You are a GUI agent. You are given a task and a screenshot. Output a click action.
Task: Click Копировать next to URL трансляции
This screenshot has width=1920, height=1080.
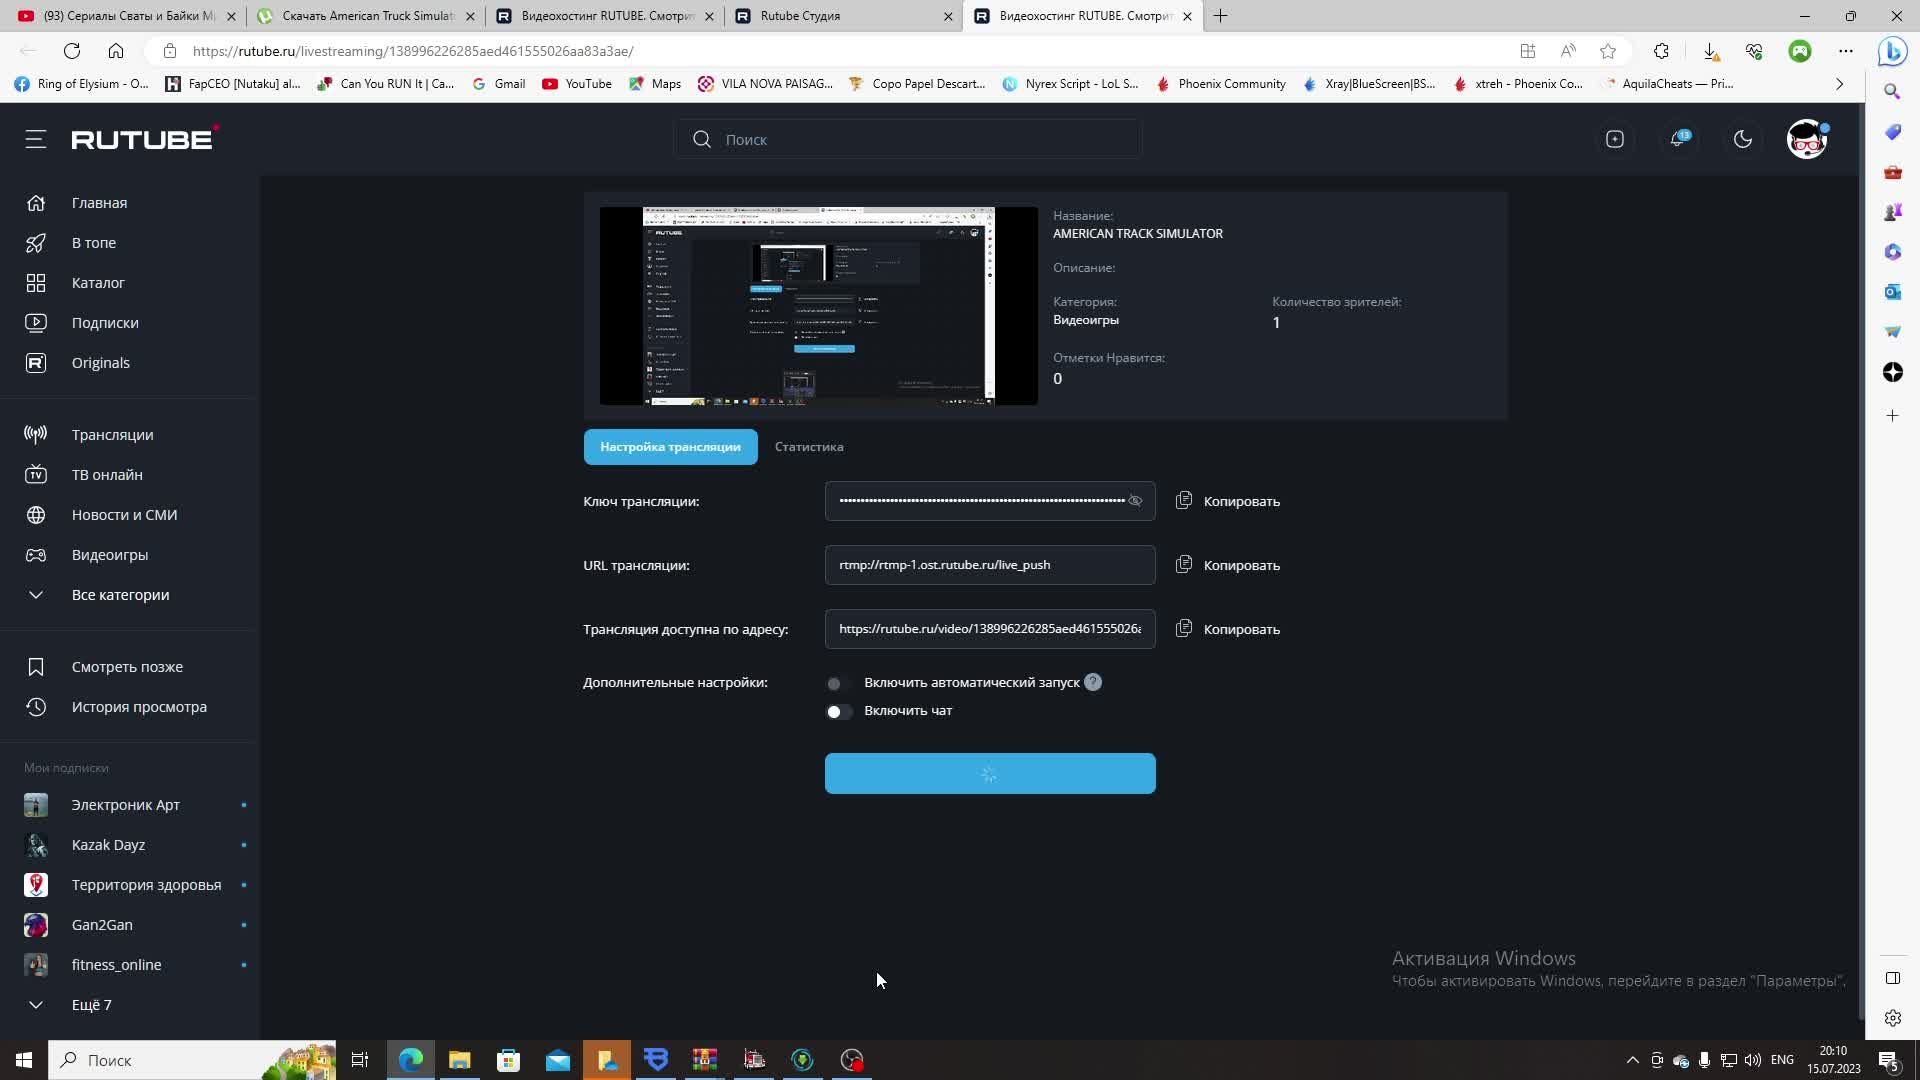pos(1240,565)
